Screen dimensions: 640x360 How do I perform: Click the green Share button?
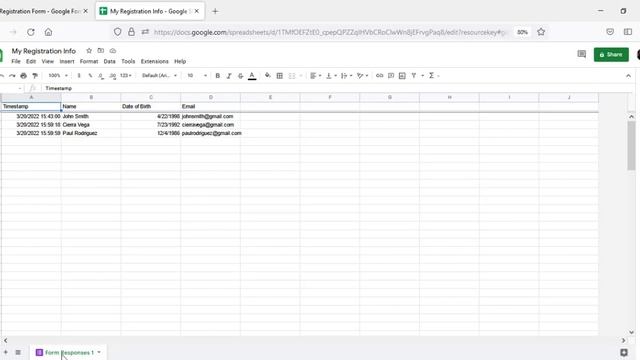[x=611, y=55]
